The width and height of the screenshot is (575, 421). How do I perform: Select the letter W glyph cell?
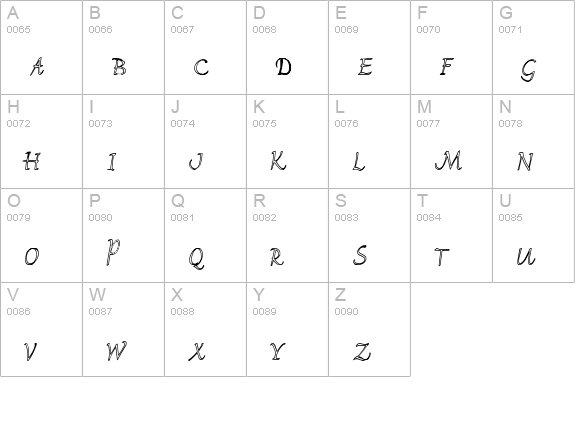tap(124, 329)
